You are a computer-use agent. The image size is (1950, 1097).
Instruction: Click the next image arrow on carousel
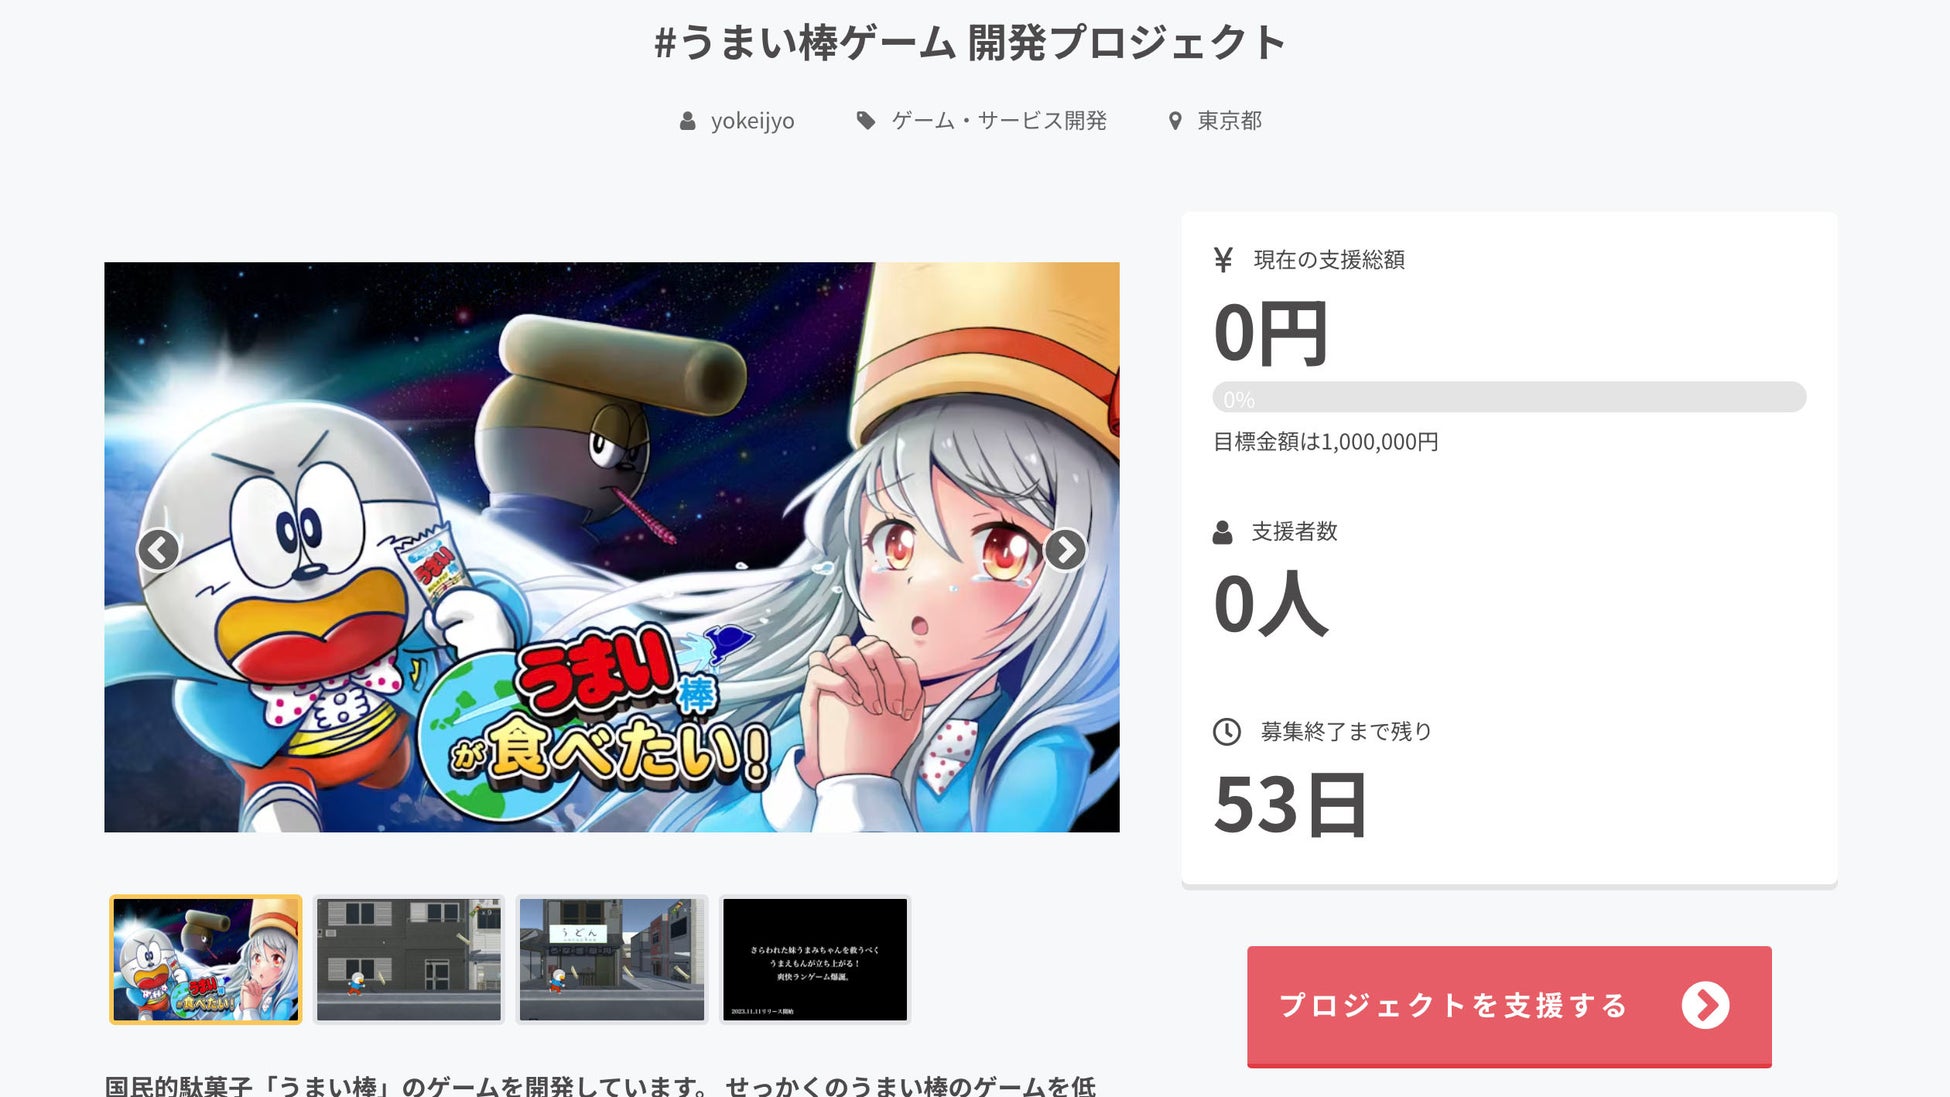pyautogui.click(x=1065, y=549)
